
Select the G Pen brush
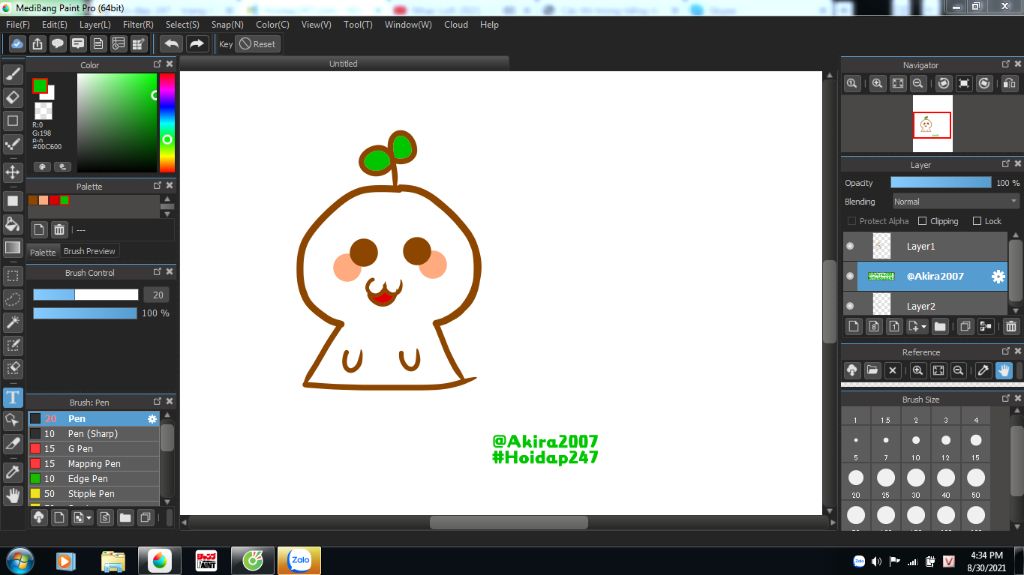click(94, 449)
